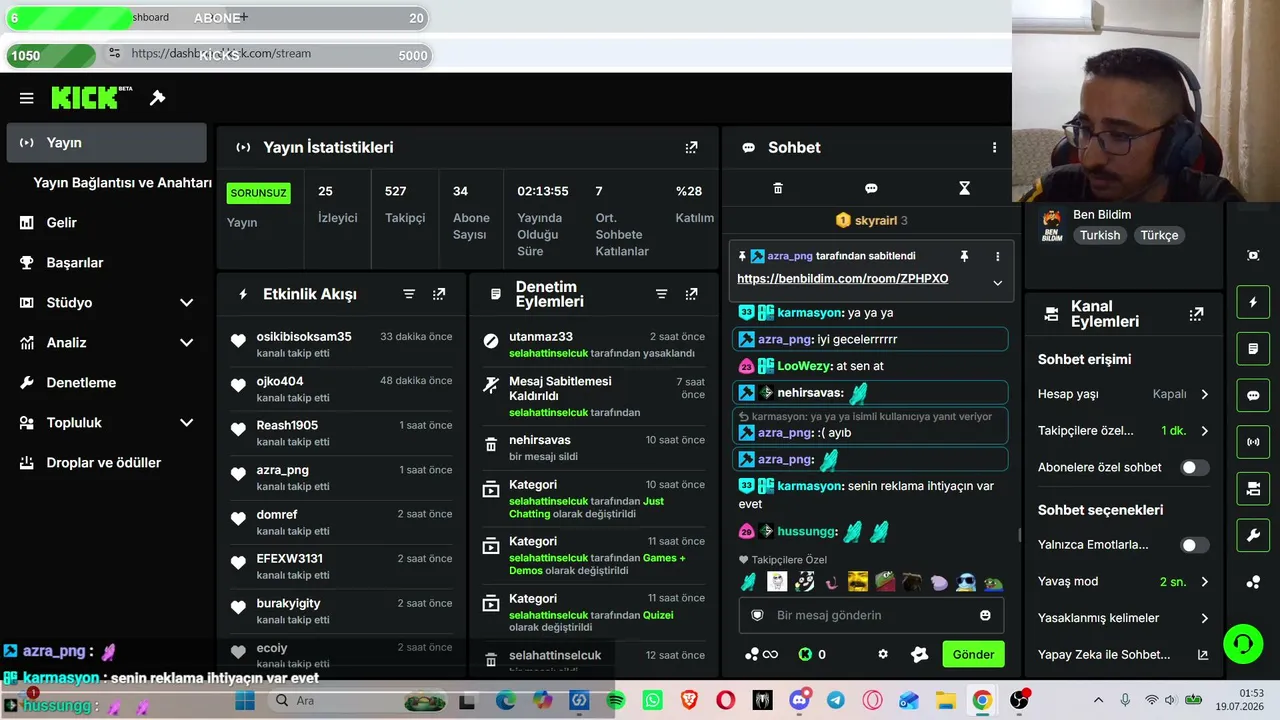
Task: Click the moderator hammer icon beside Kick logo
Action: coord(157,98)
